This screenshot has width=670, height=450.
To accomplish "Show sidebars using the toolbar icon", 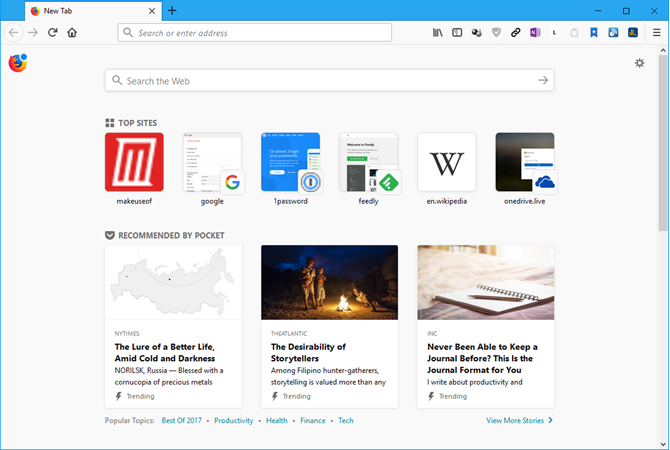I will 457,33.
